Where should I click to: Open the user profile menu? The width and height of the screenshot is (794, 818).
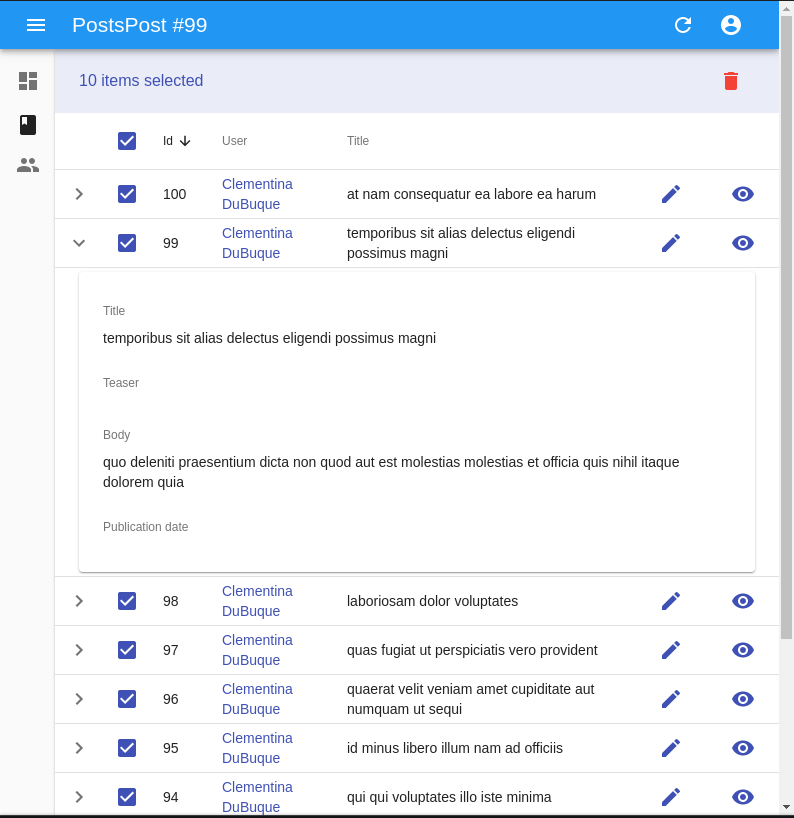[x=731, y=25]
